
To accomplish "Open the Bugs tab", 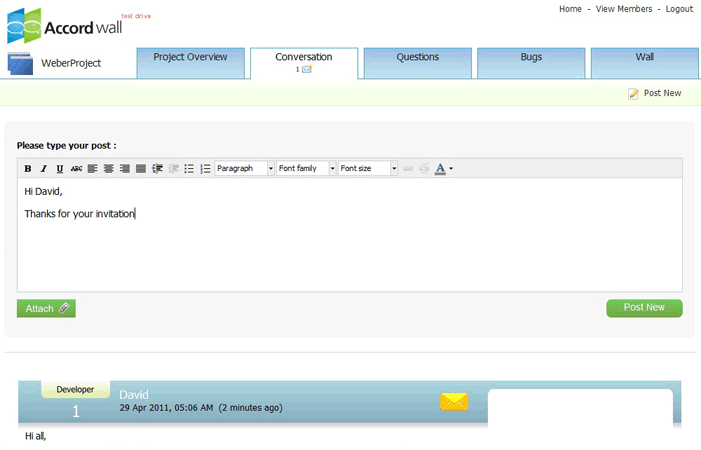I will tap(531, 58).
